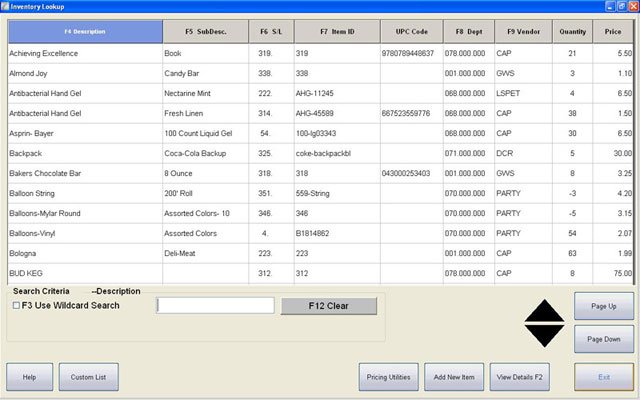Click the Inventory Lookup title bar icon
The image size is (640, 400).
point(6,6)
